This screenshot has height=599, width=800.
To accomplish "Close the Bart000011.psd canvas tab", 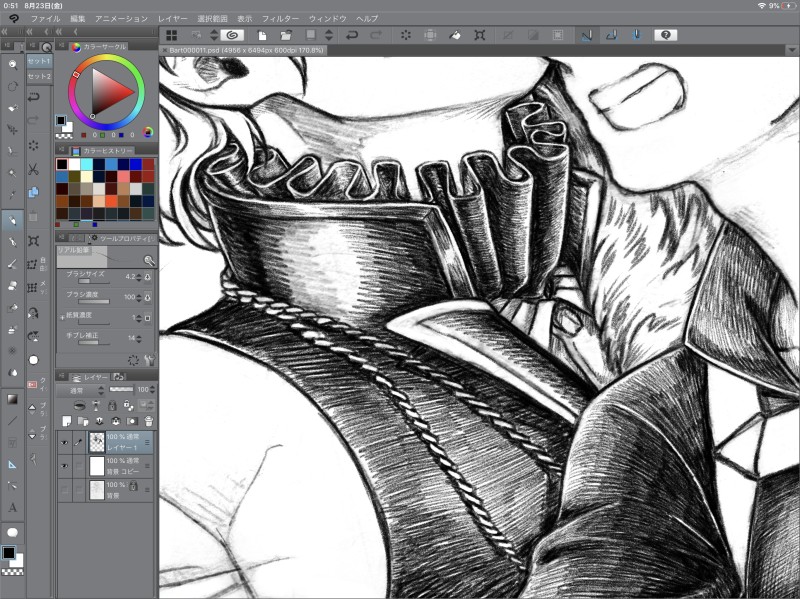I will pos(164,51).
